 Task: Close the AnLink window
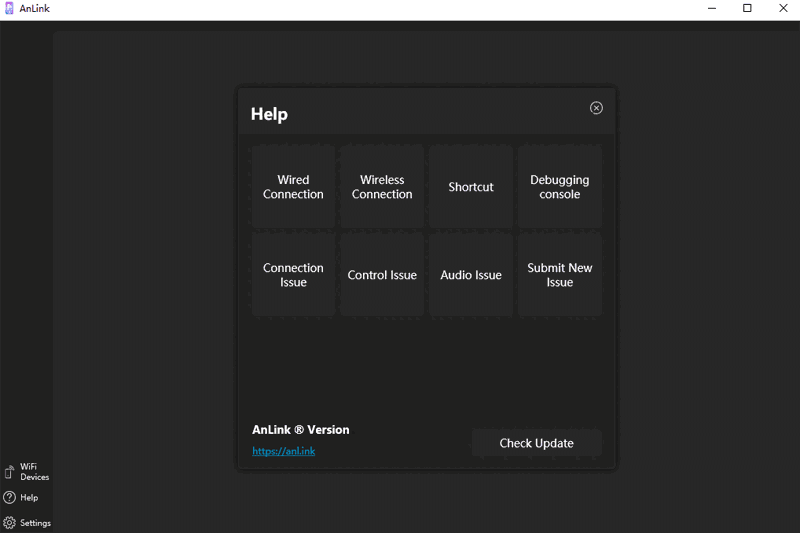[x=783, y=8]
